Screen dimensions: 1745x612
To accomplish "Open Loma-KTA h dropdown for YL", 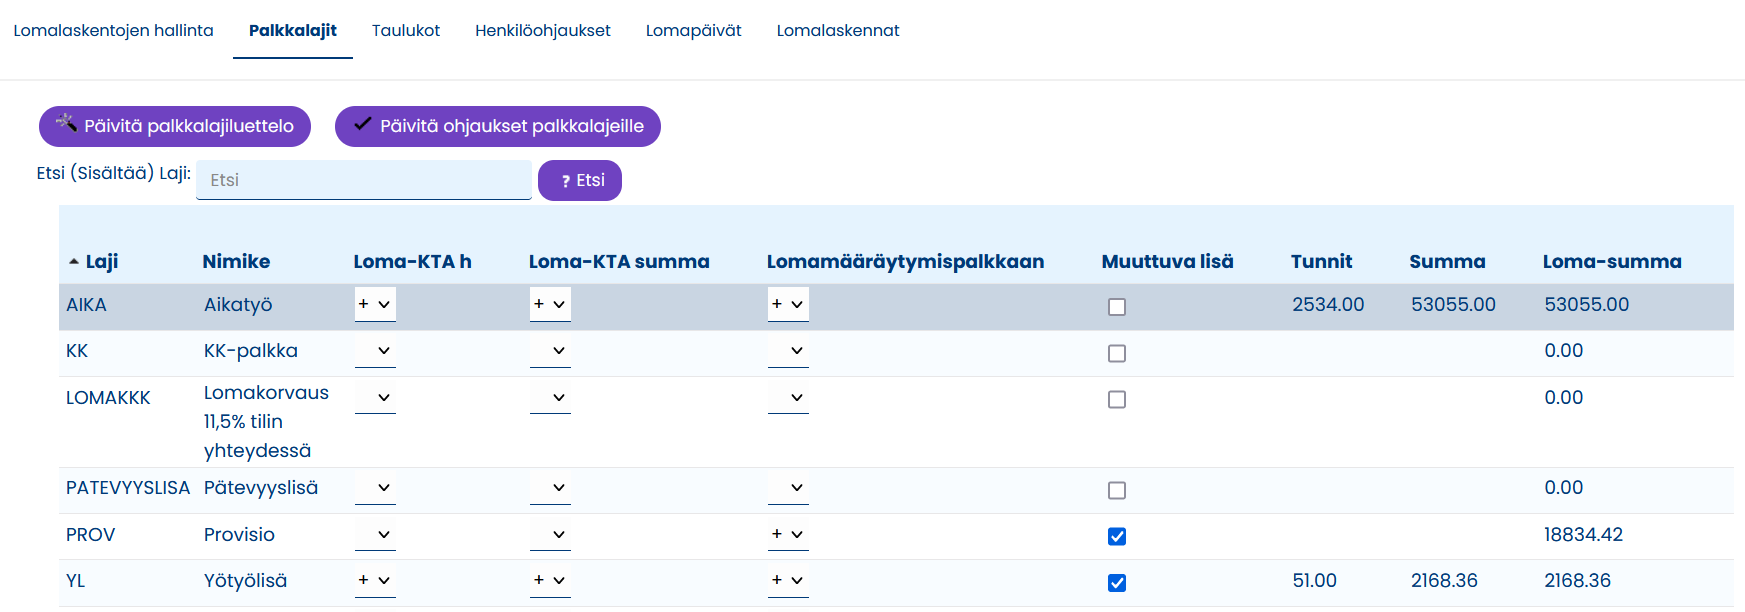I will pyautogui.click(x=375, y=580).
